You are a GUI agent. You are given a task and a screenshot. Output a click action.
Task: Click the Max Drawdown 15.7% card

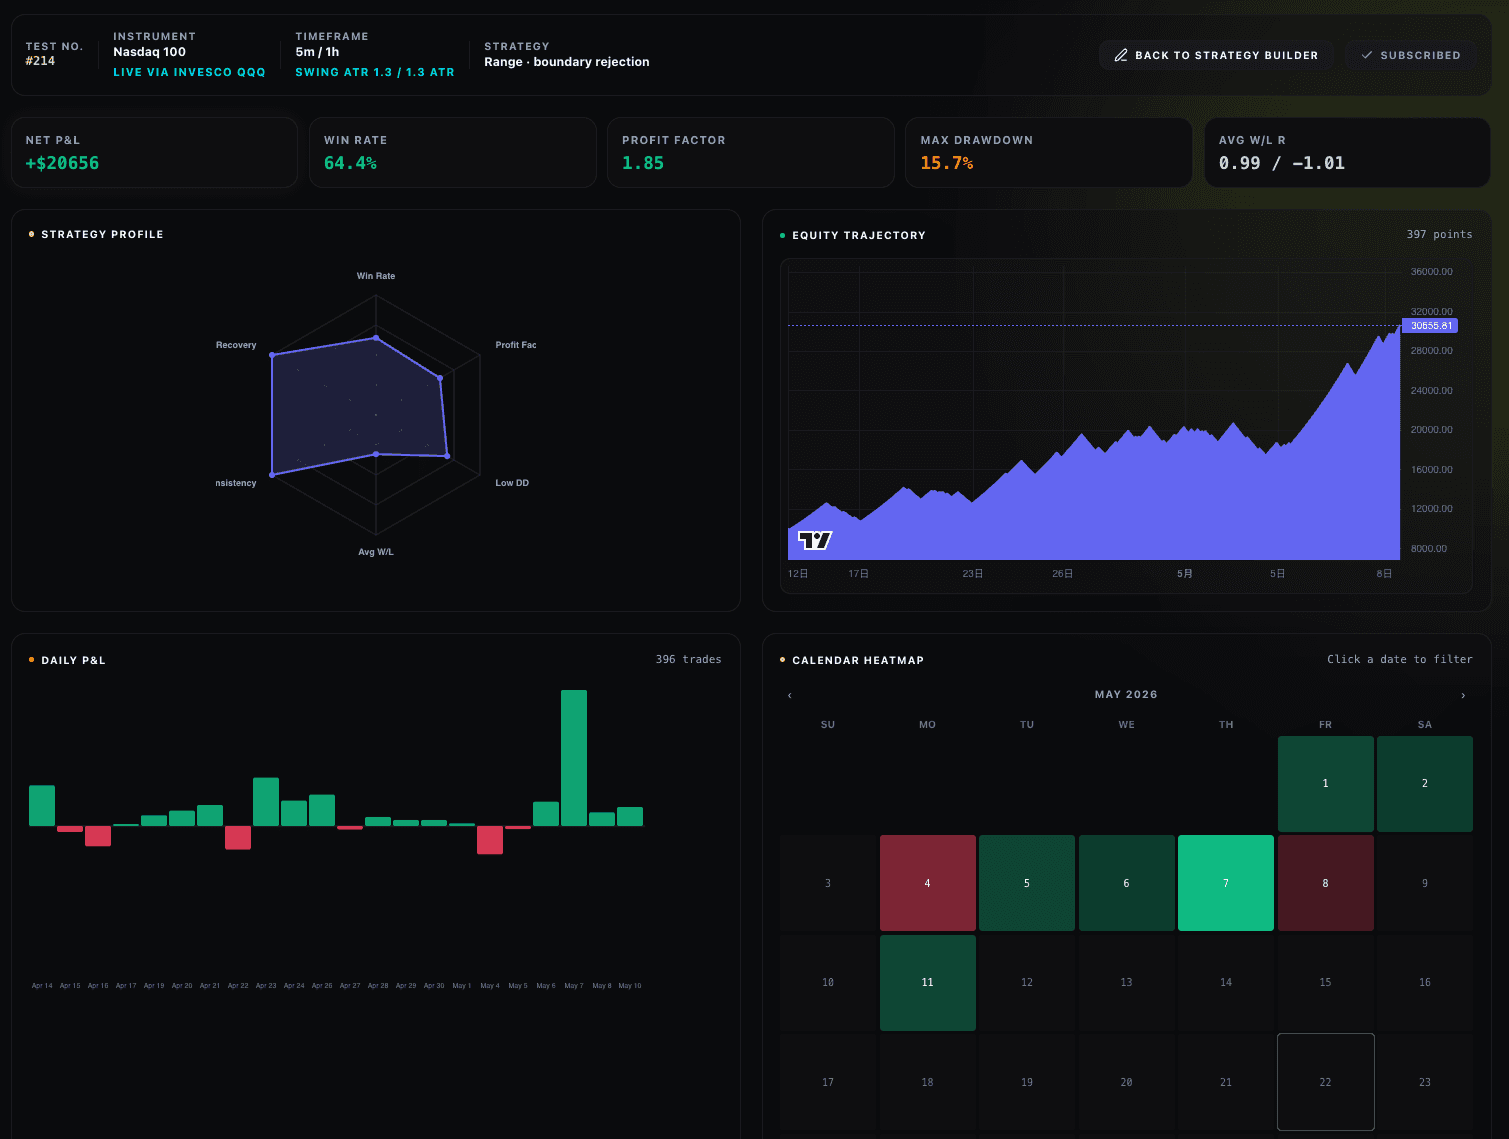(x=1049, y=152)
